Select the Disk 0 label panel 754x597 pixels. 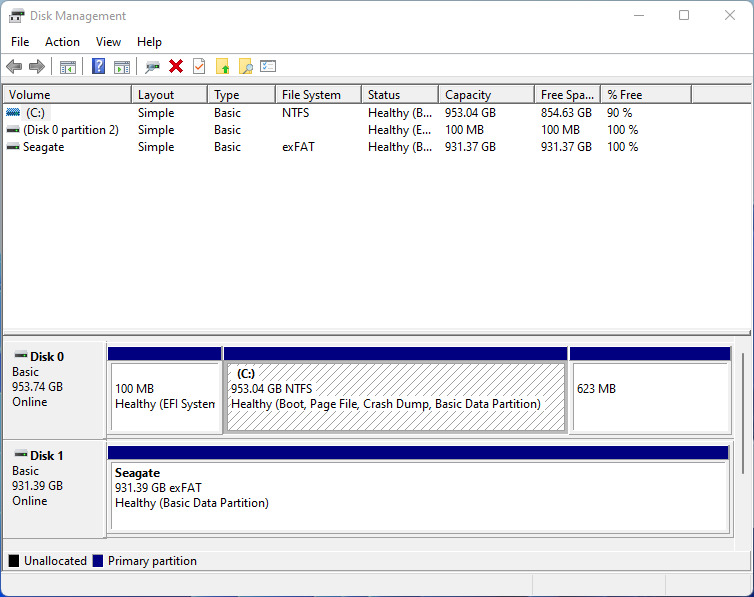pos(54,390)
